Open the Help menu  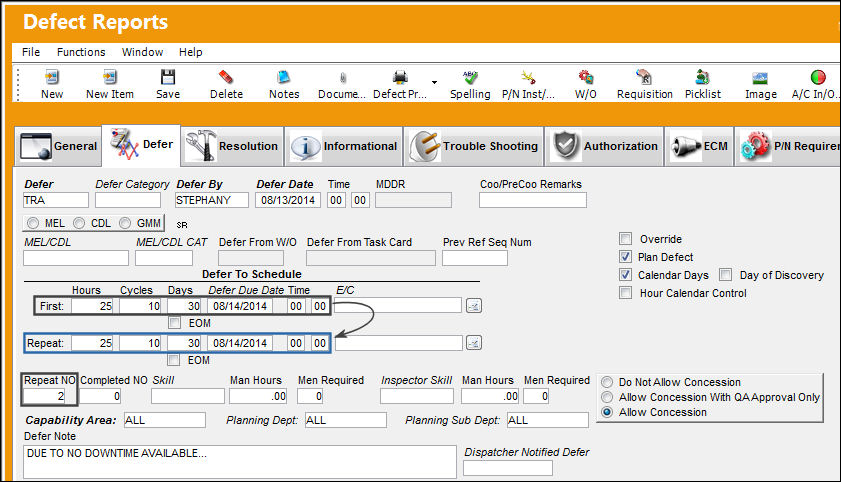coord(190,52)
